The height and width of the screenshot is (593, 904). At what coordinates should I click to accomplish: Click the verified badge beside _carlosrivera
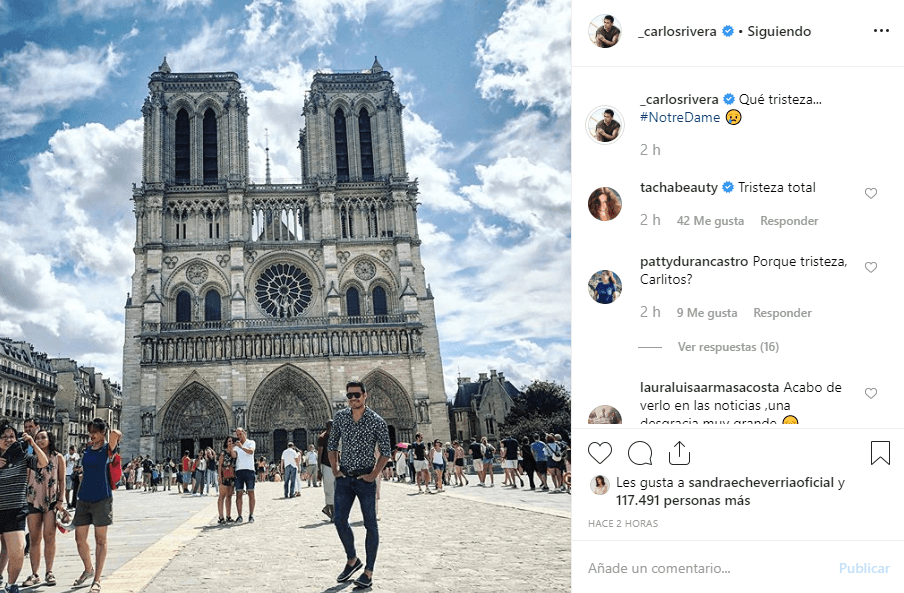(x=729, y=31)
